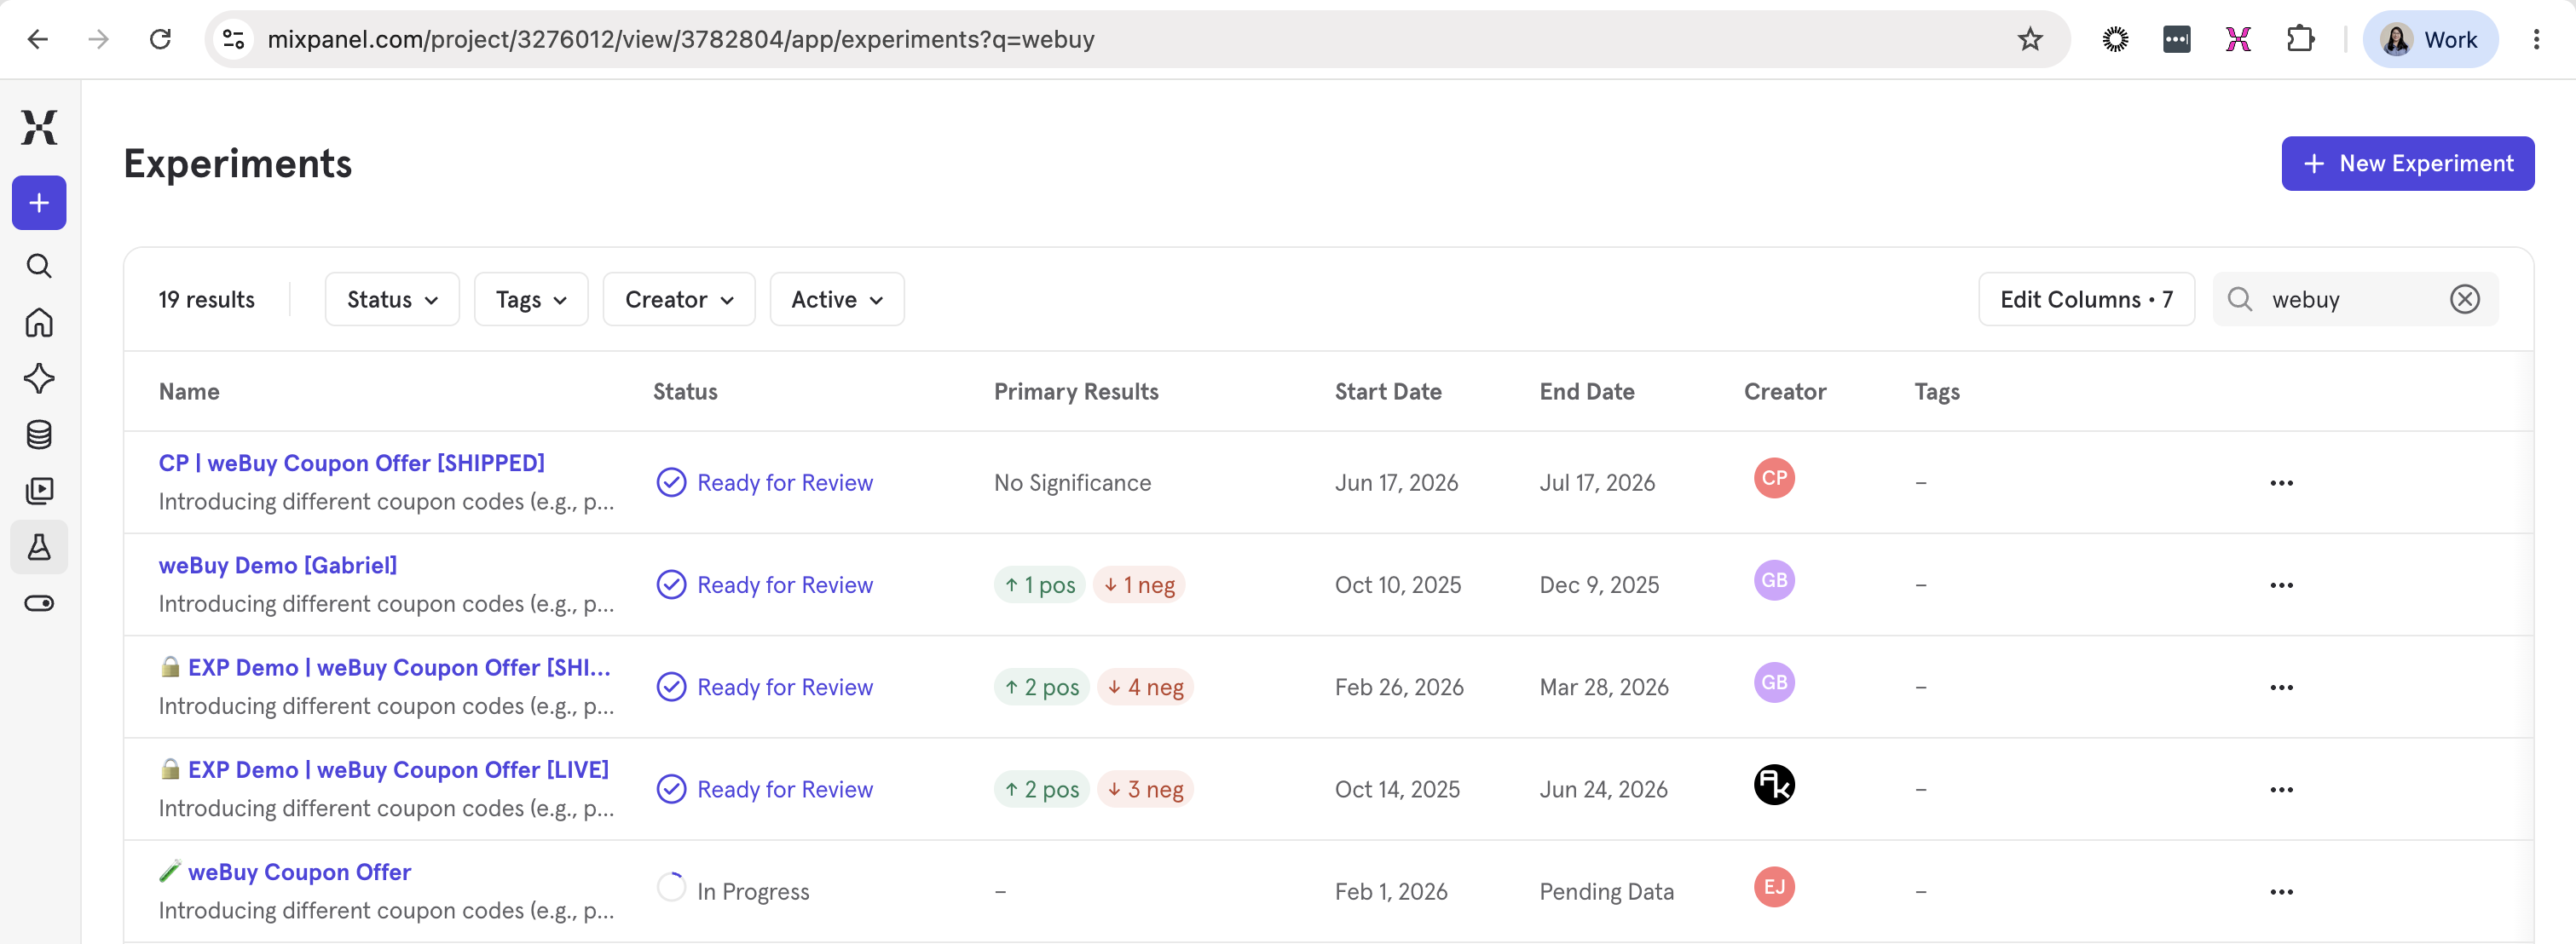Click 'Ready for Review' status on the SHIPPED row
Screen dimensions: 2576x944
(x=765, y=483)
